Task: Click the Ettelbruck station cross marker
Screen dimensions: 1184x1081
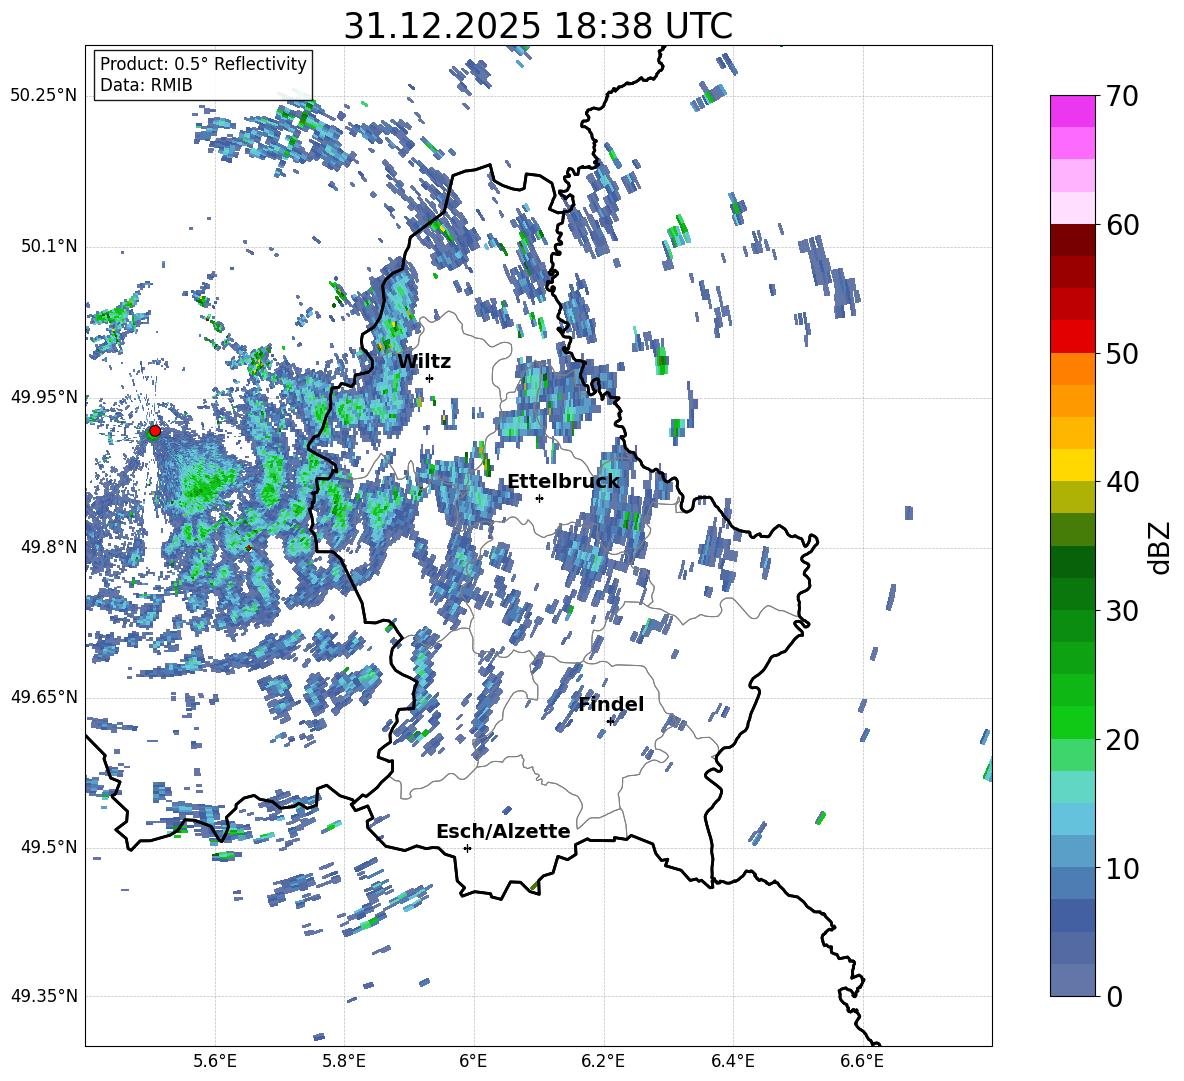Action: (x=539, y=498)
